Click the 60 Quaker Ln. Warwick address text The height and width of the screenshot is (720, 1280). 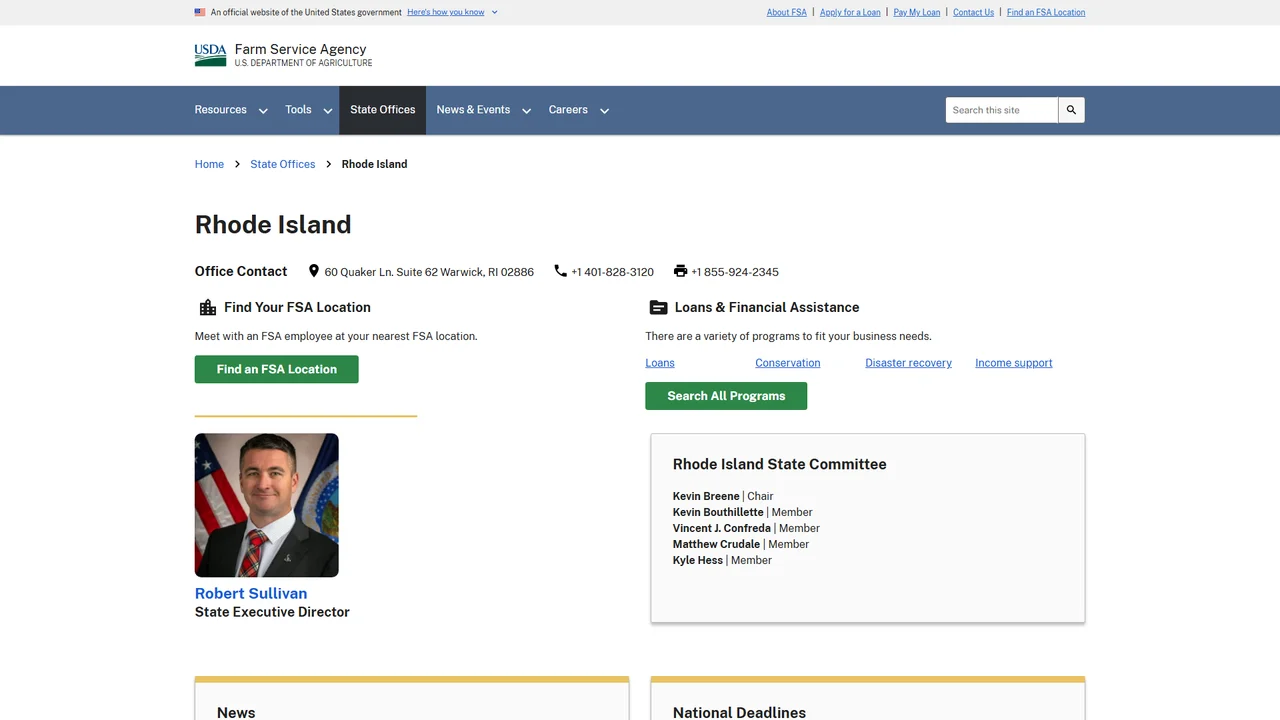(429, 272)
